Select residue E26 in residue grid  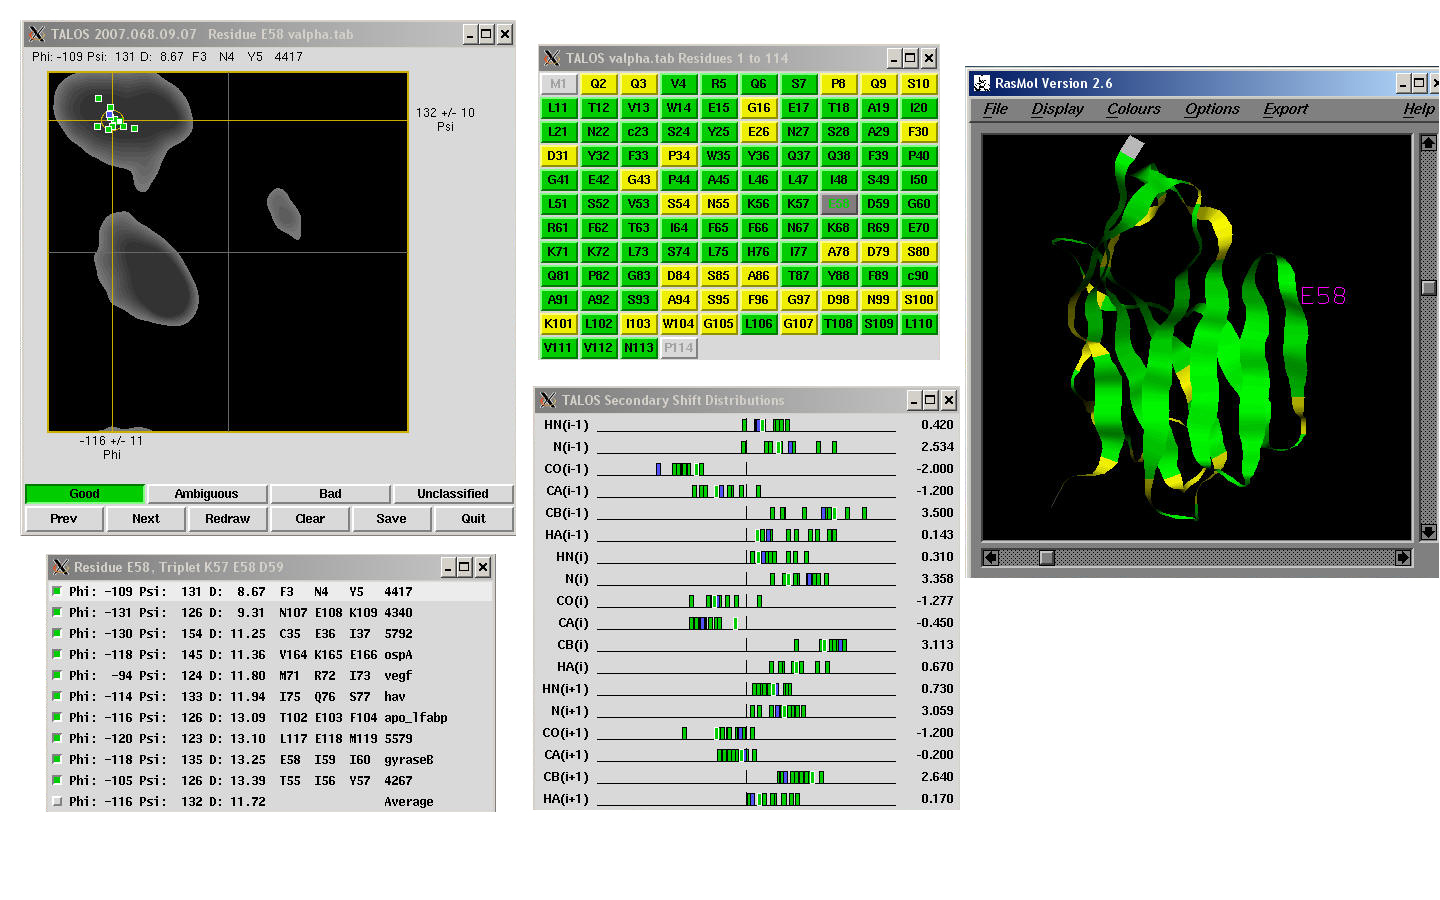pyautogui.click(x=759, y=132)
